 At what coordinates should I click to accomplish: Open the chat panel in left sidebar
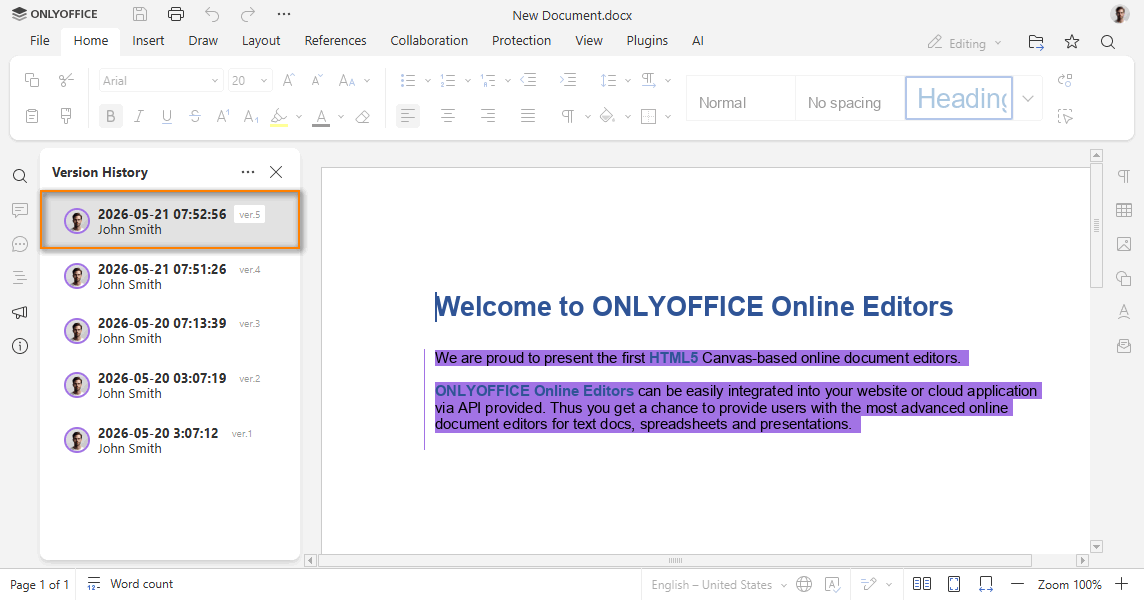(20, 244)
